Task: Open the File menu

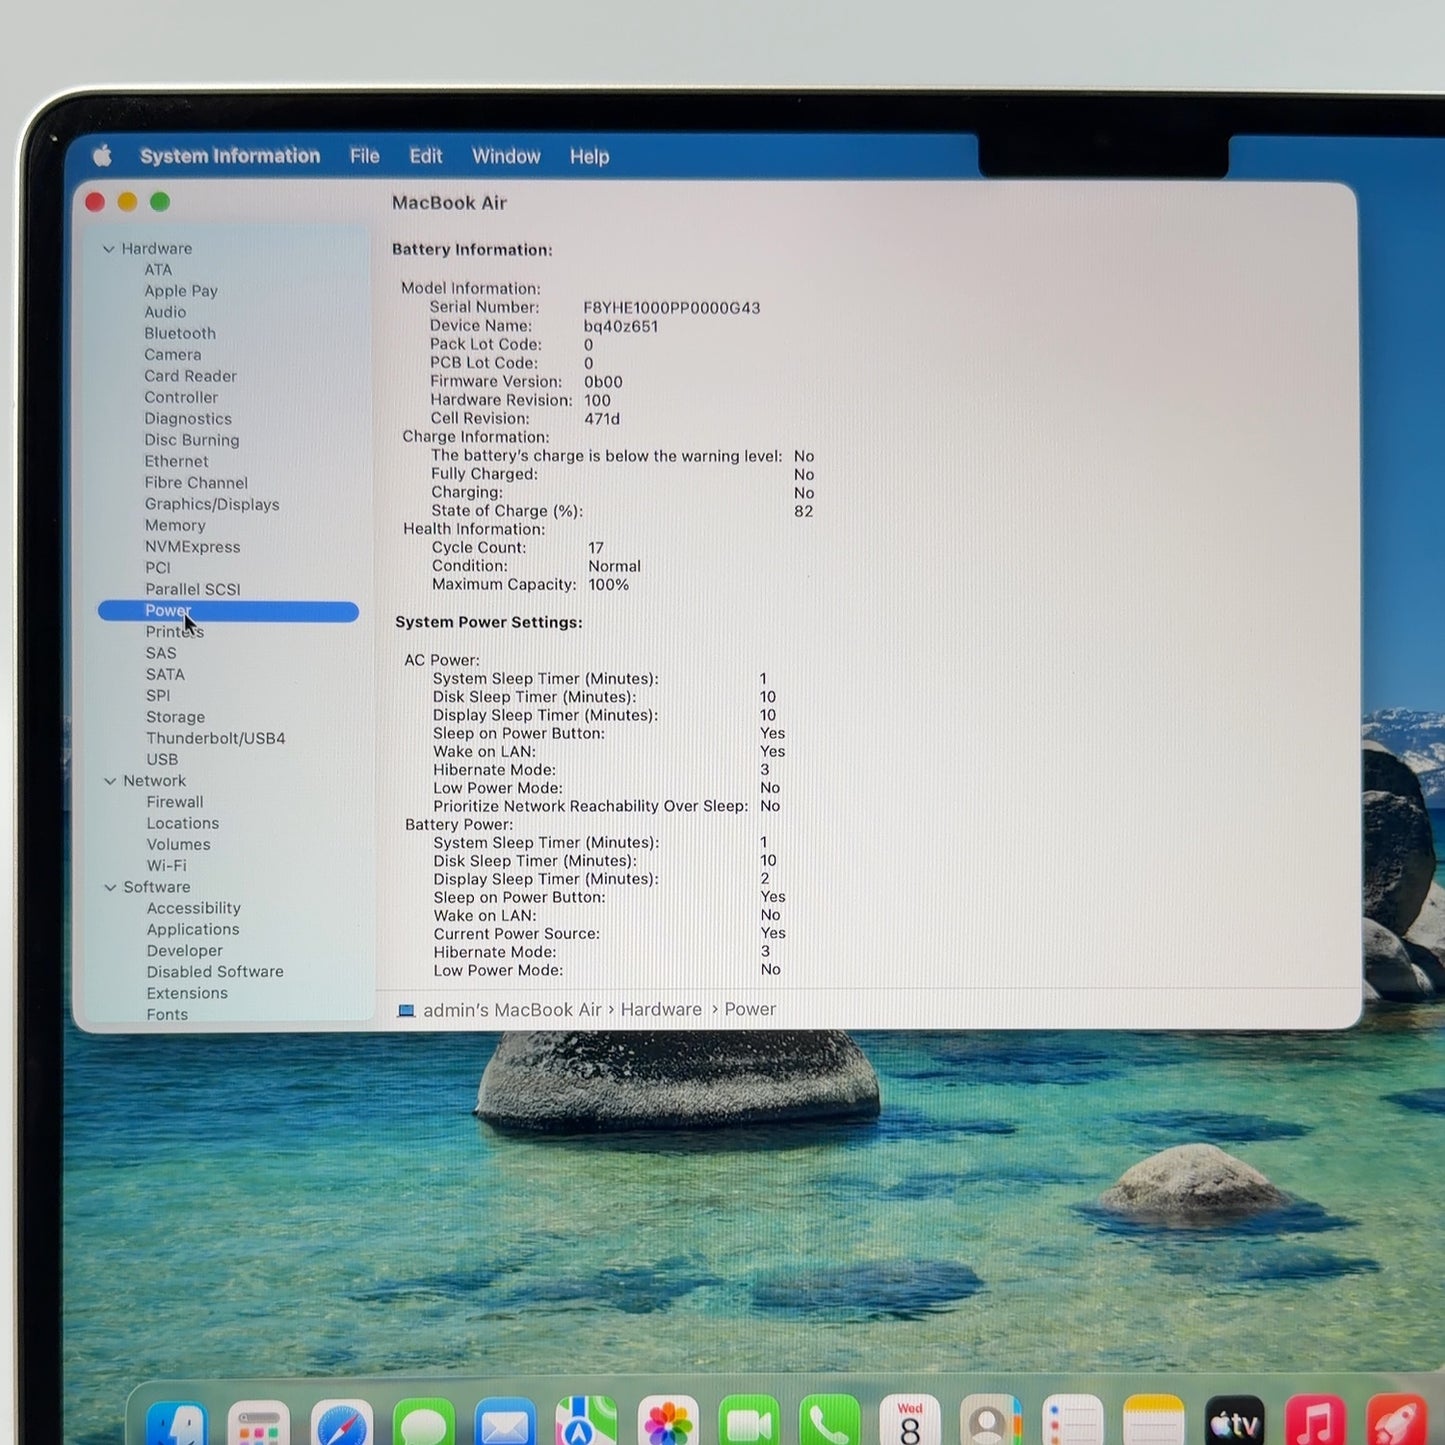Action: (x=365, y=156)
